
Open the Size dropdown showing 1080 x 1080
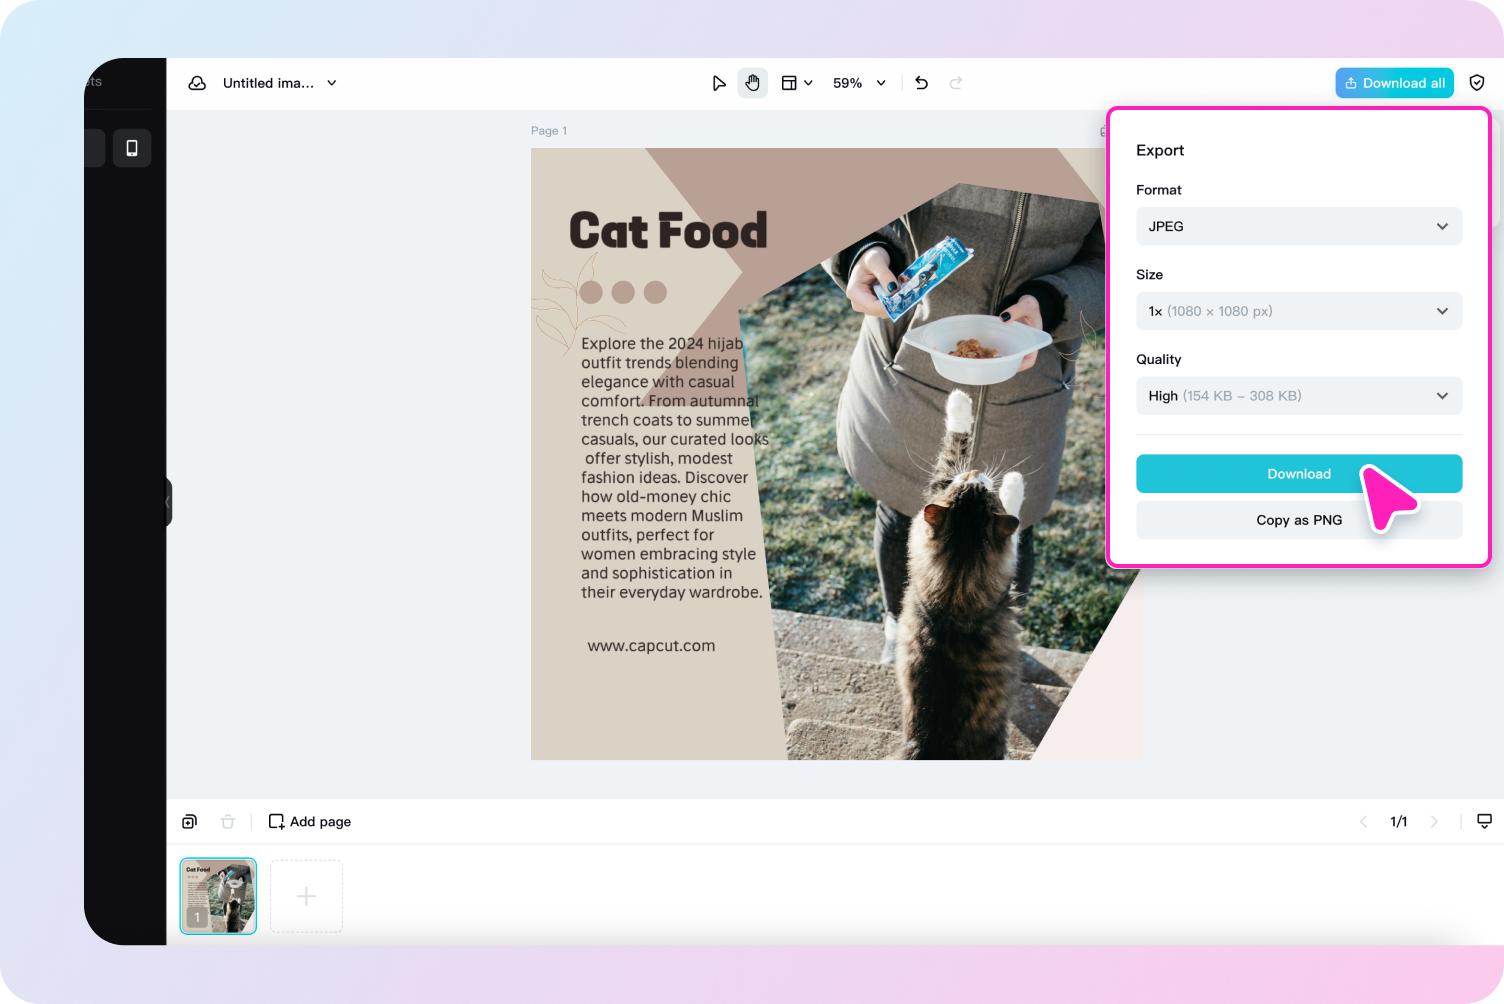[1298, 311]
